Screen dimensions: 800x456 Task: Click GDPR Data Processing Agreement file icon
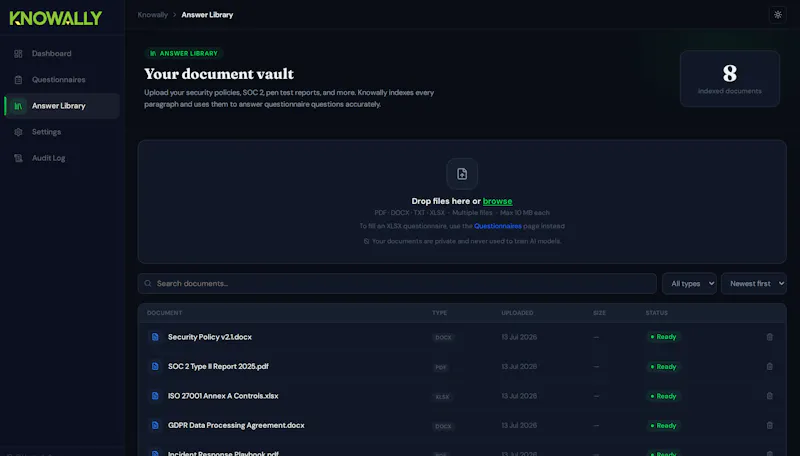[155, 425]
